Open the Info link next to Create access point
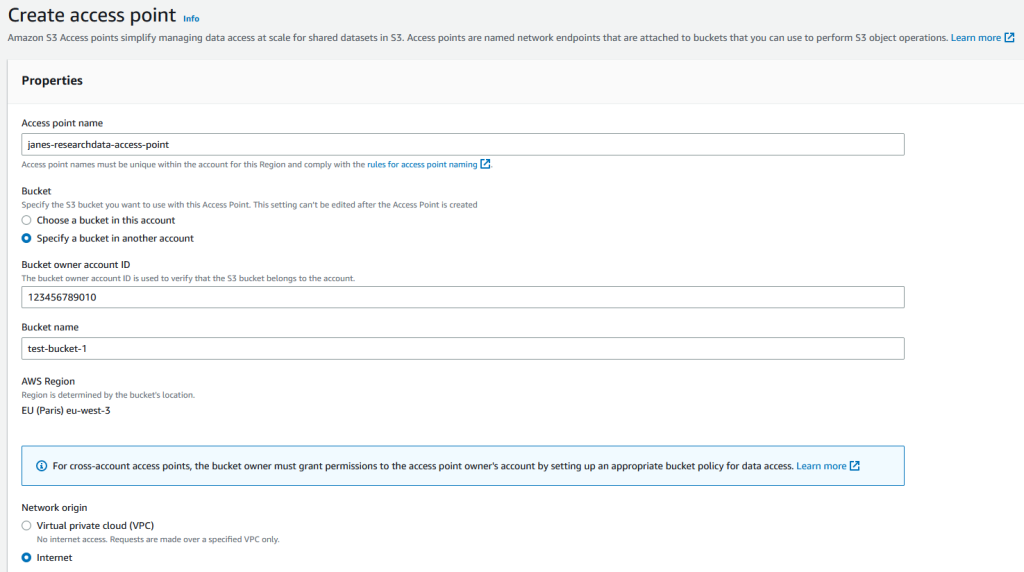The image size is (1024, 572). [x=191, y=18]
